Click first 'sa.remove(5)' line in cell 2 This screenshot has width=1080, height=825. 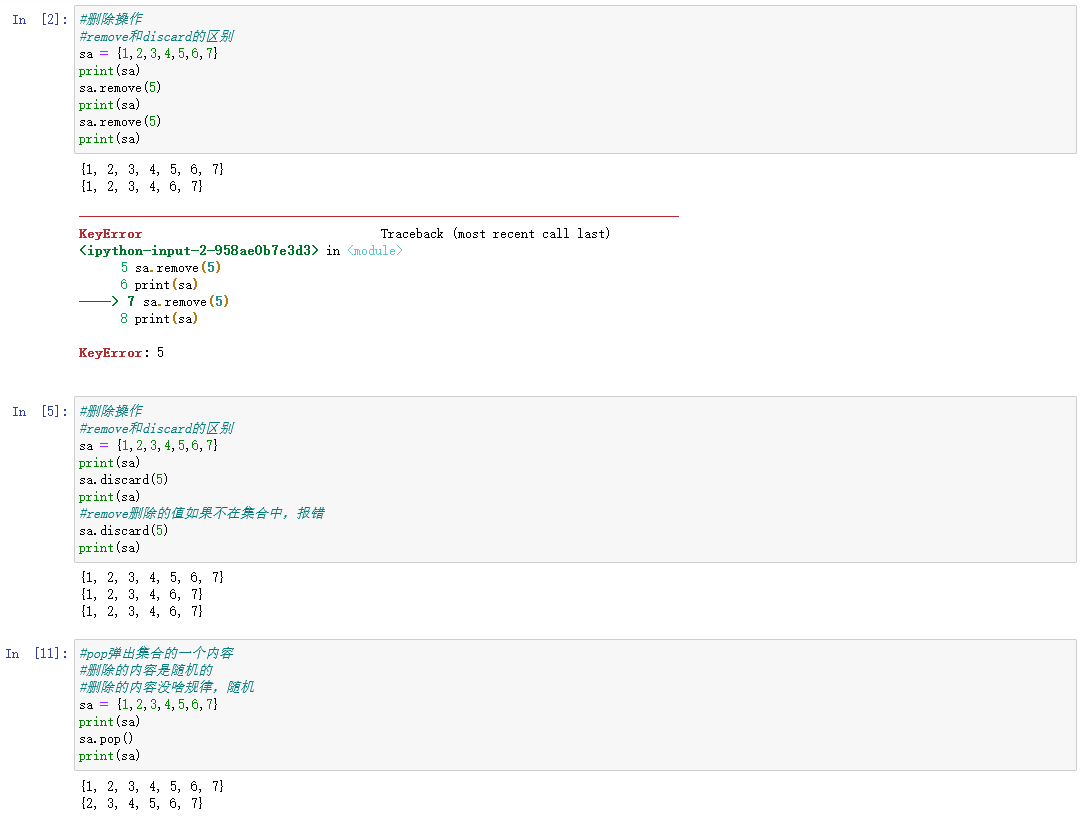click(120, 87)
